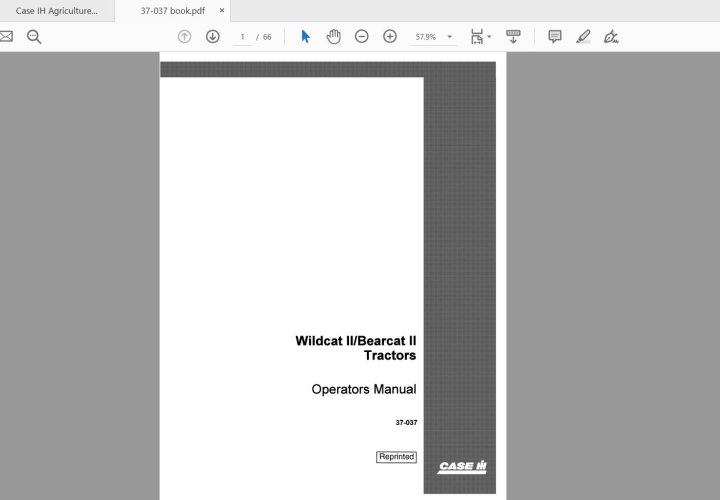The height and width of the screenshot is (500, 720).
Task: Click the 37-037 document number
Action: [x=406, y=422]
